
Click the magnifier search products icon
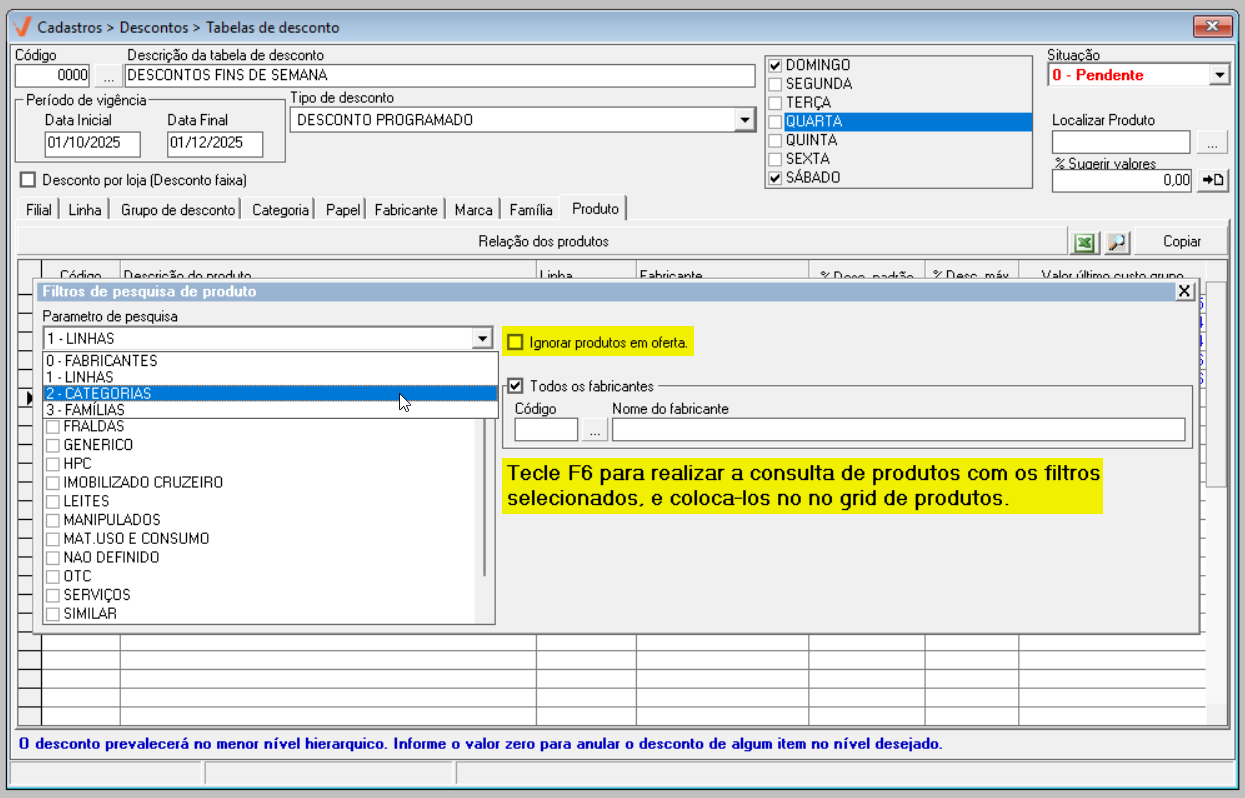click(1117, 242)
